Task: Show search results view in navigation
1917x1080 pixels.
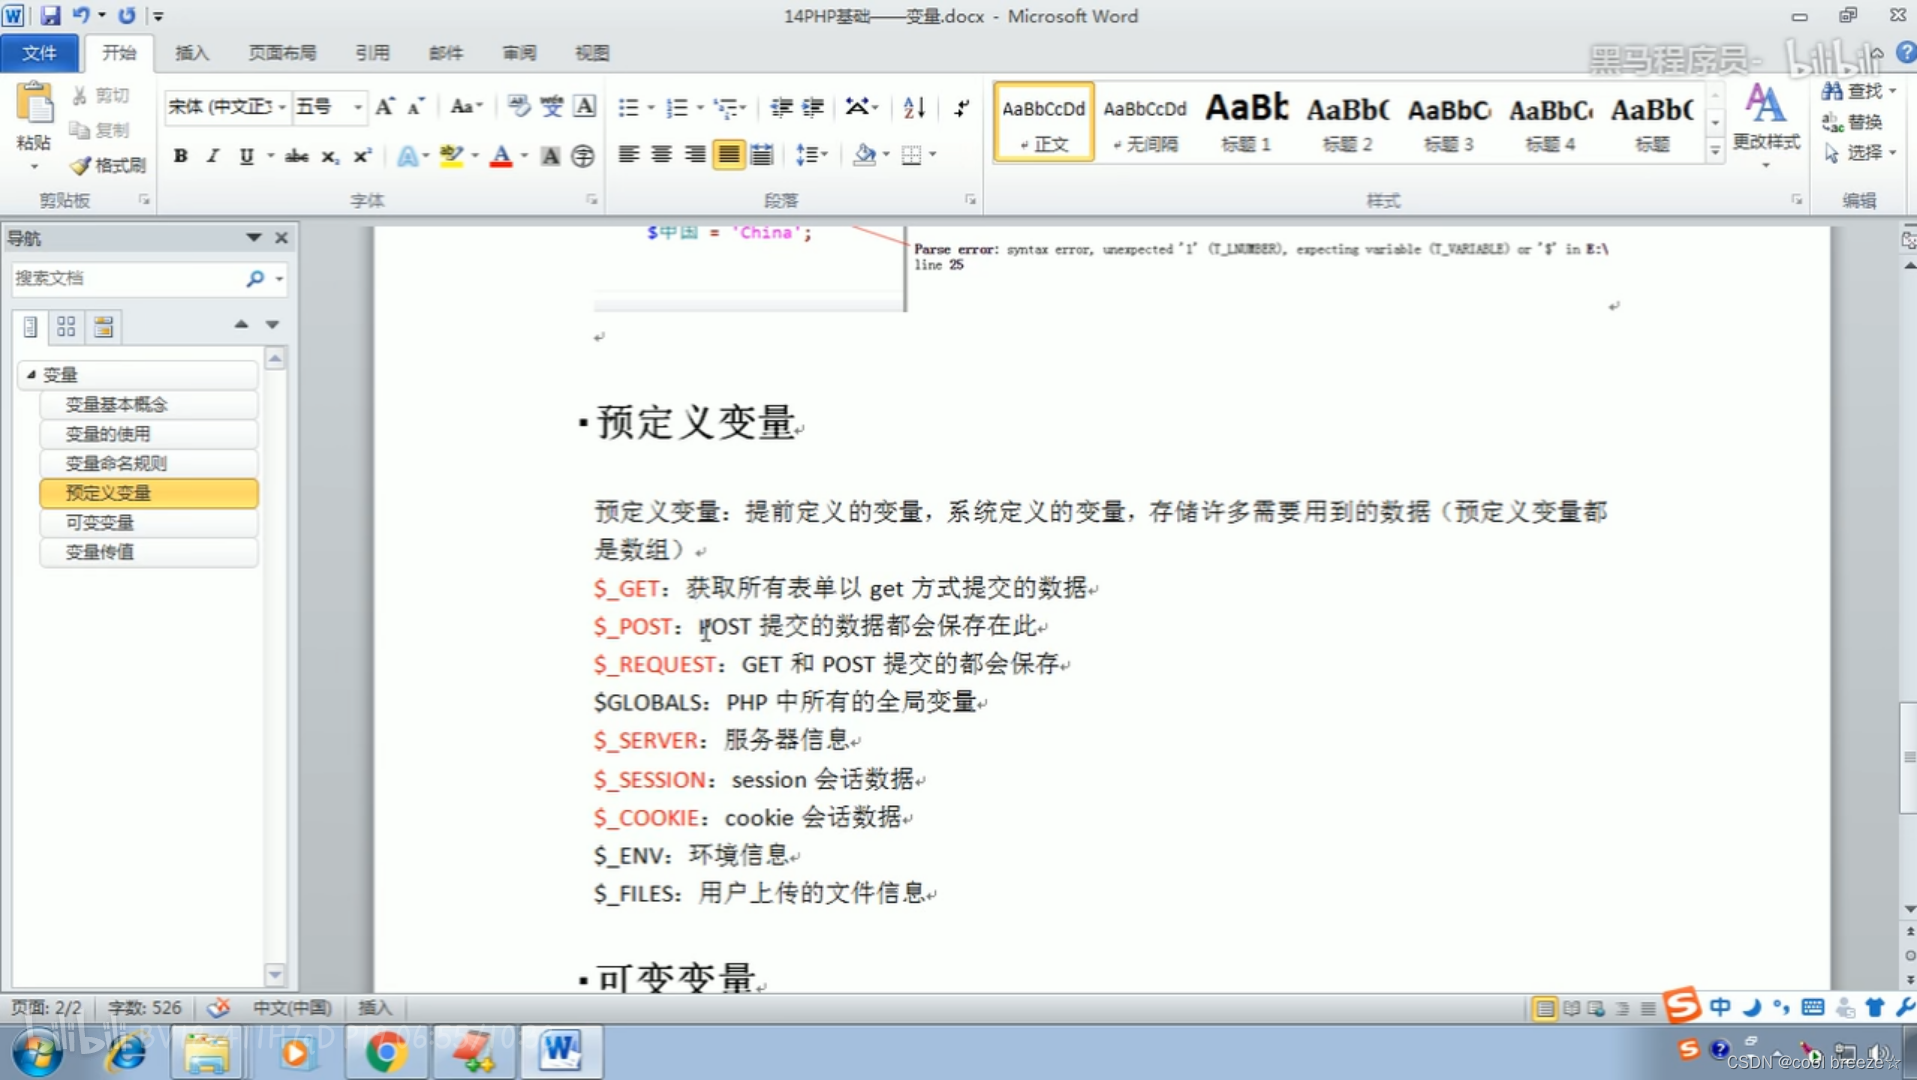Action: [103, 326]
